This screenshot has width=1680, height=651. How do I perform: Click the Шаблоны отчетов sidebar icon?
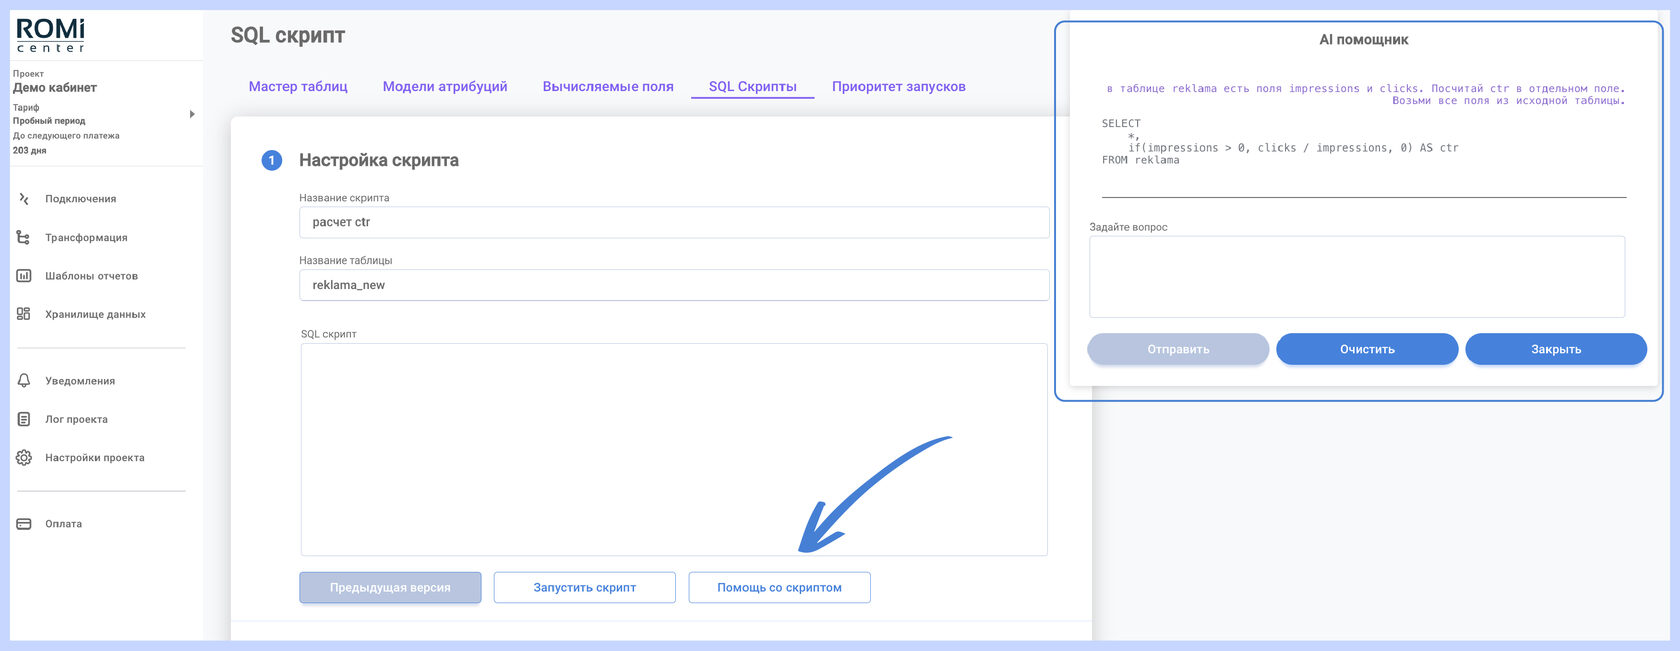24,276
